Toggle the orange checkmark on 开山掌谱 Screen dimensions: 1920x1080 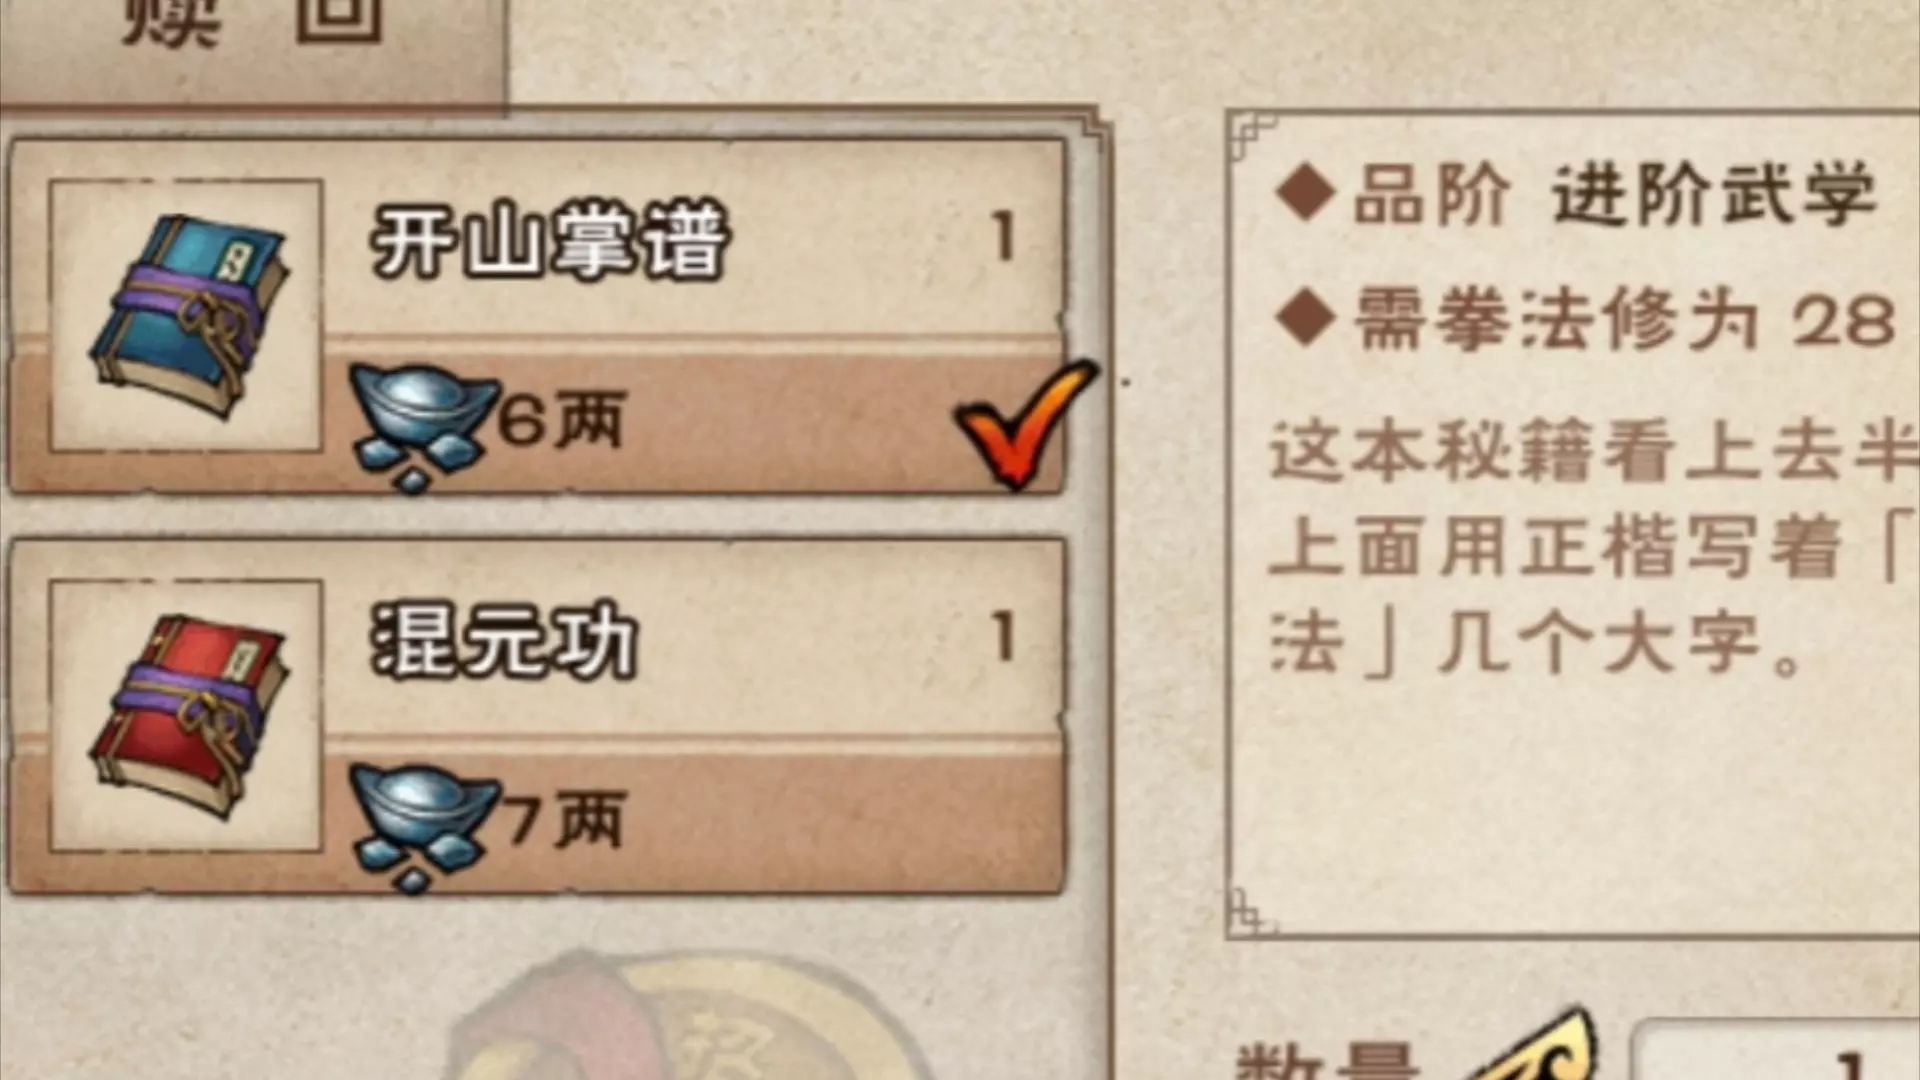(1023, 425)
